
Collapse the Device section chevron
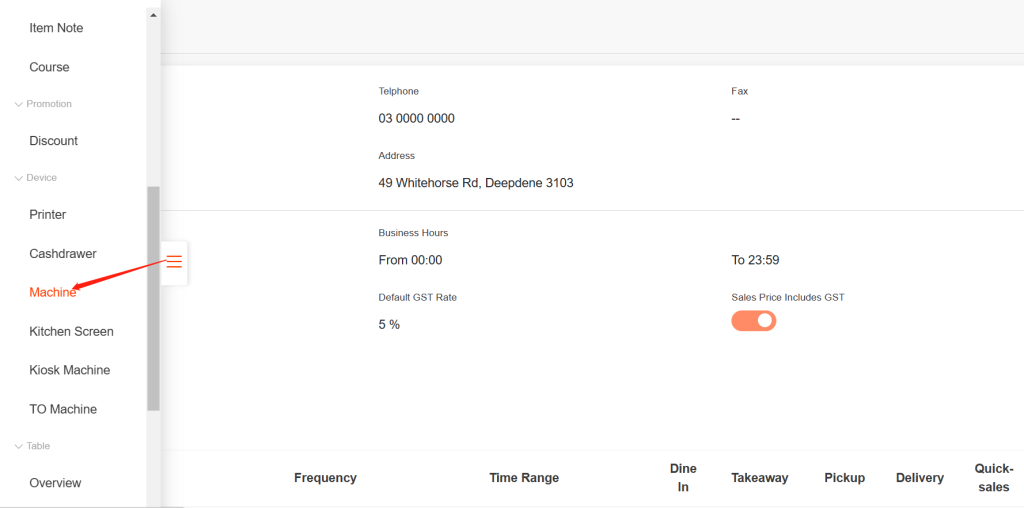[x=18, y=178]
